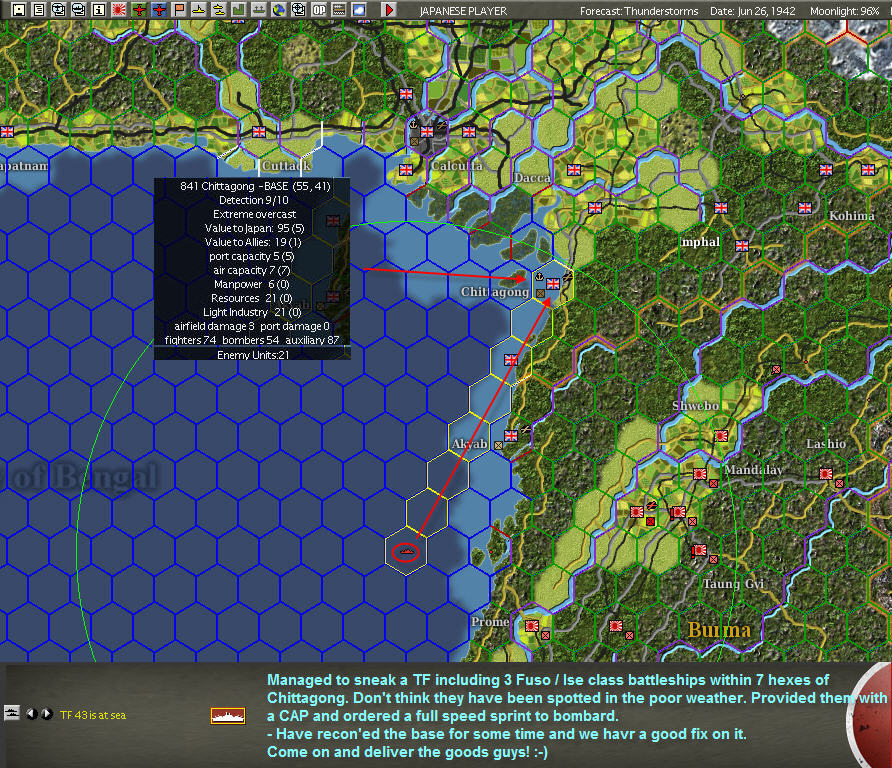The height and width of the screenshot is (768, 892).
Task: Click 'Light Industry 21 (0)' line
Action: (252, 312)
